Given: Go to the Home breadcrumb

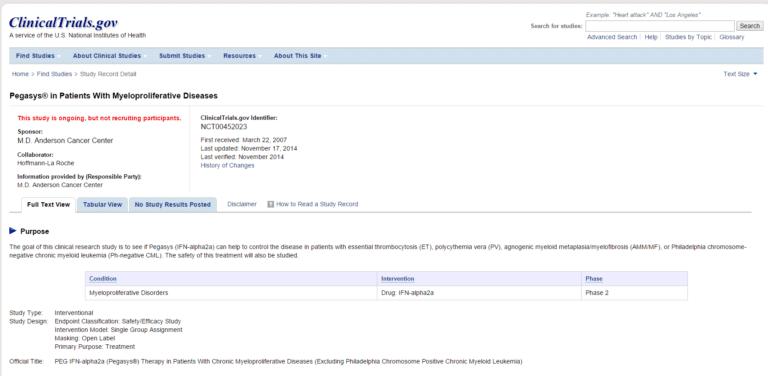Looking at the screenshot, I should 20,74.
